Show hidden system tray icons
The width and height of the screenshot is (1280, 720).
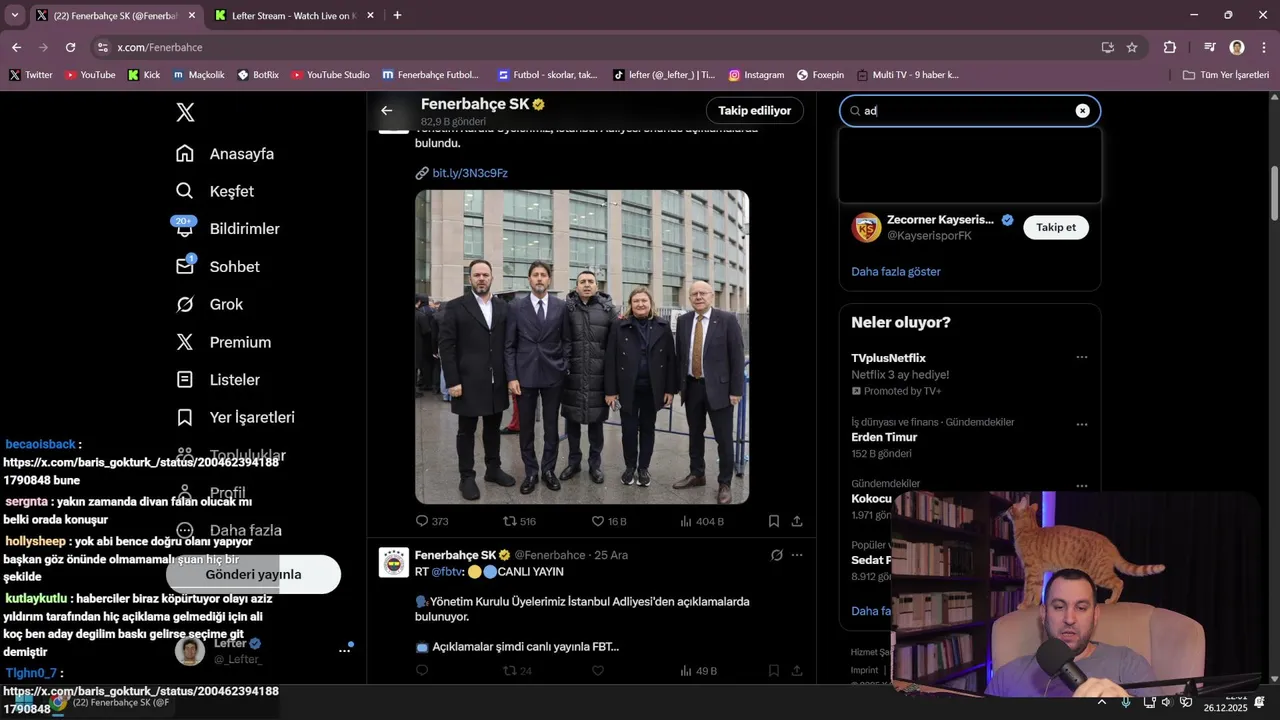click(x=1102, y=702)
